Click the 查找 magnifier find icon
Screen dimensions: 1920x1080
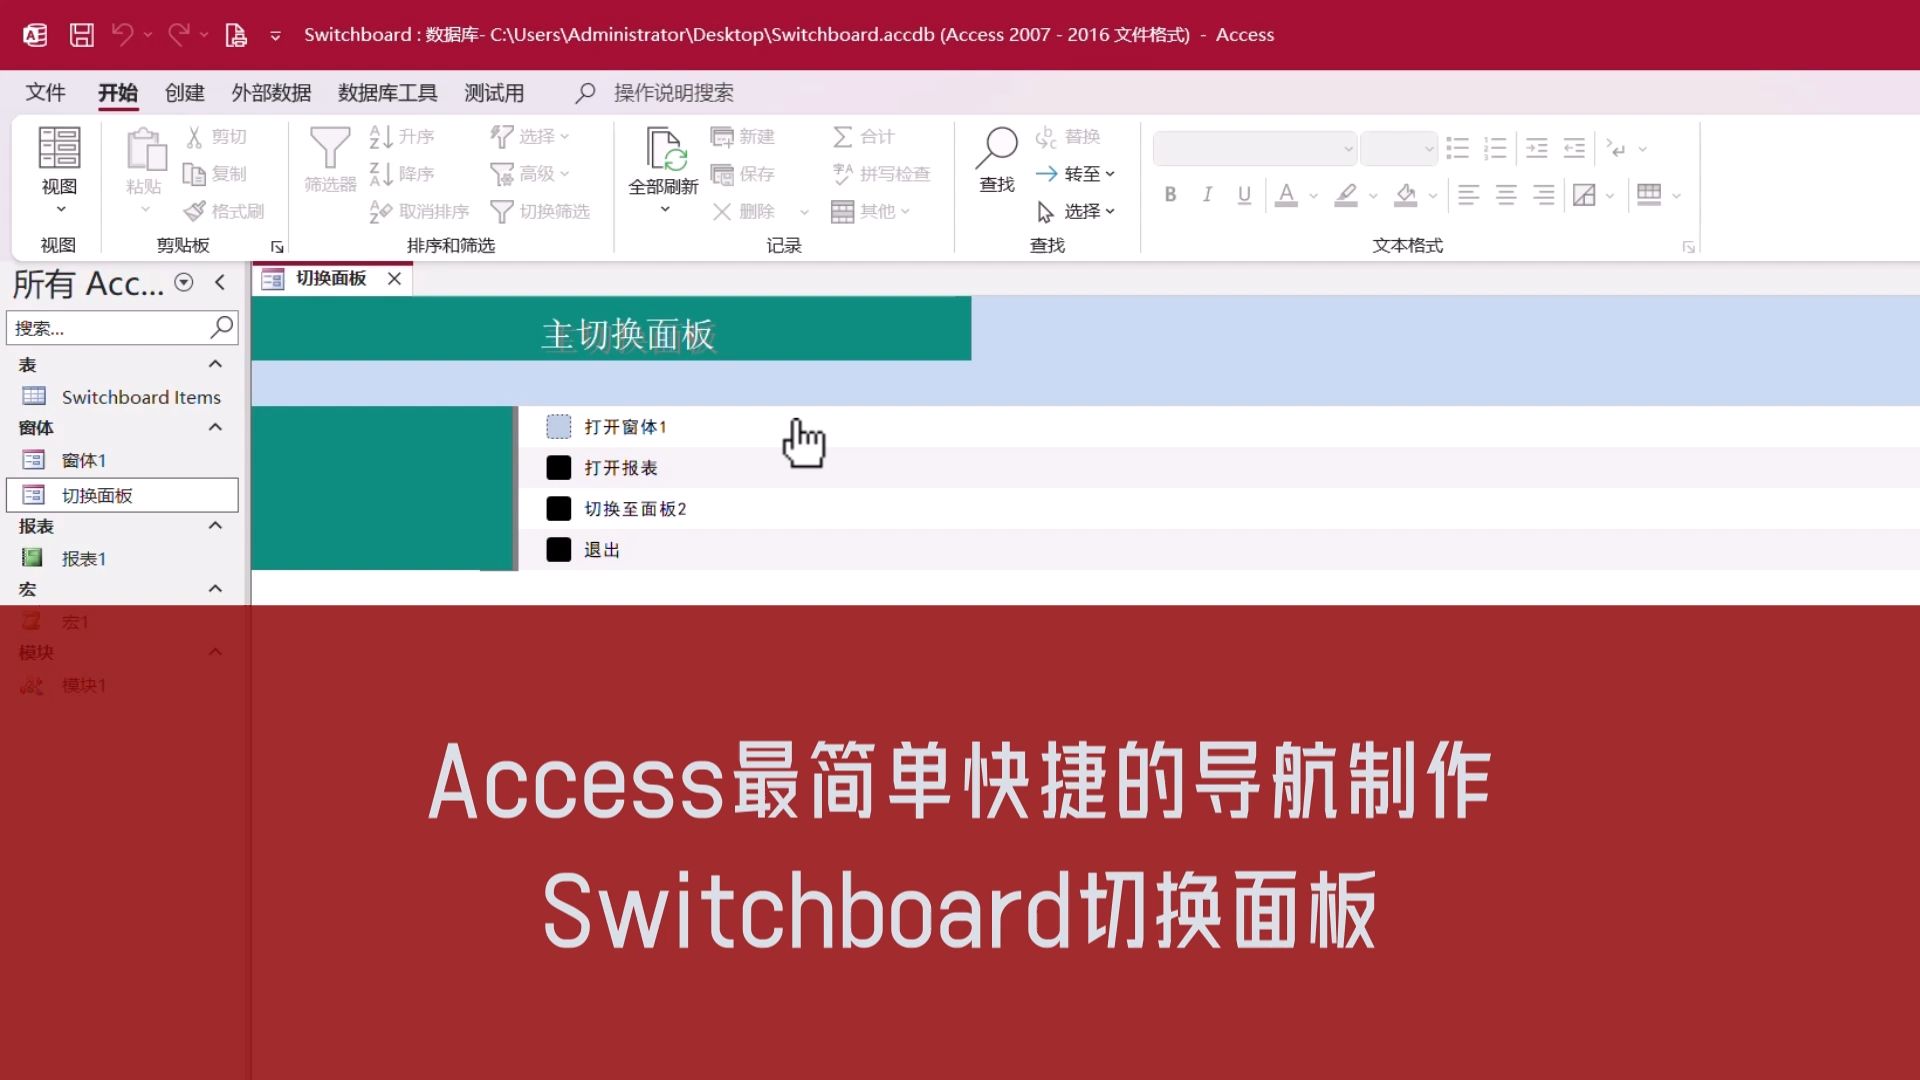click(997, 148)
